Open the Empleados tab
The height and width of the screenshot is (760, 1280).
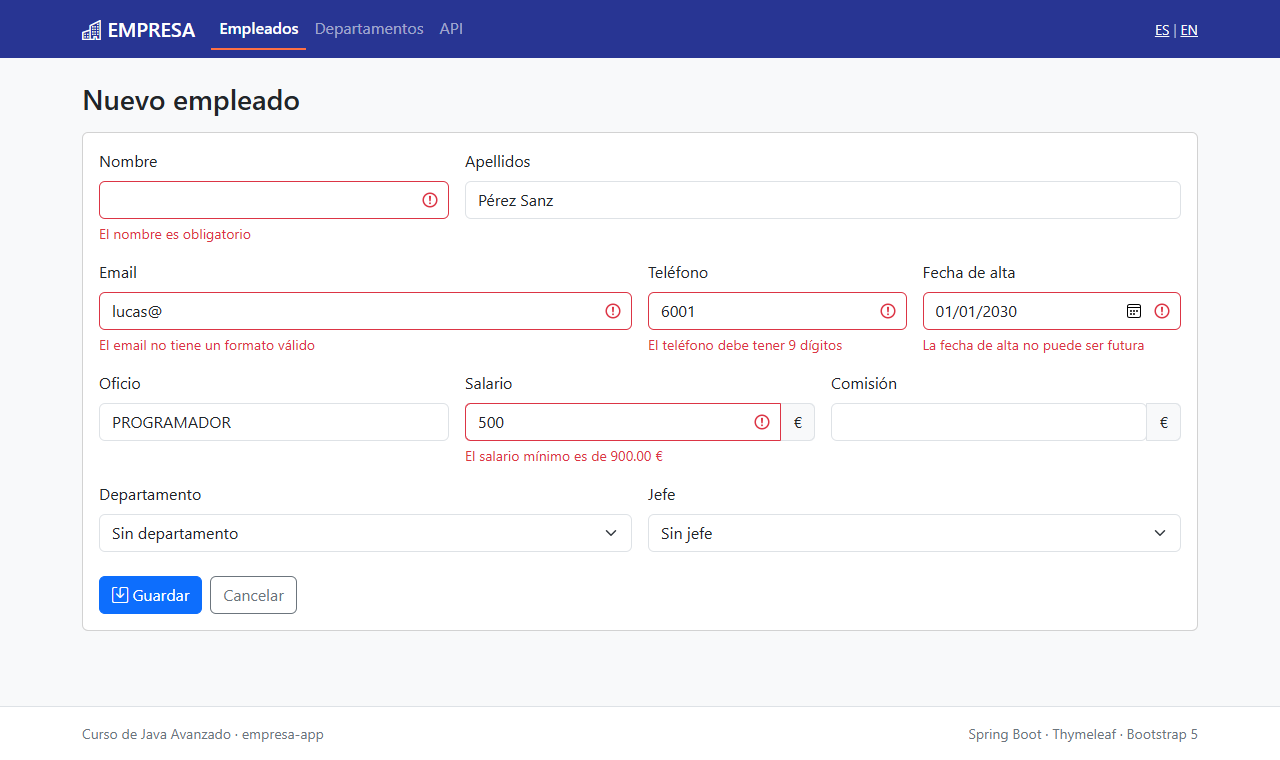(x=259, y=29)
